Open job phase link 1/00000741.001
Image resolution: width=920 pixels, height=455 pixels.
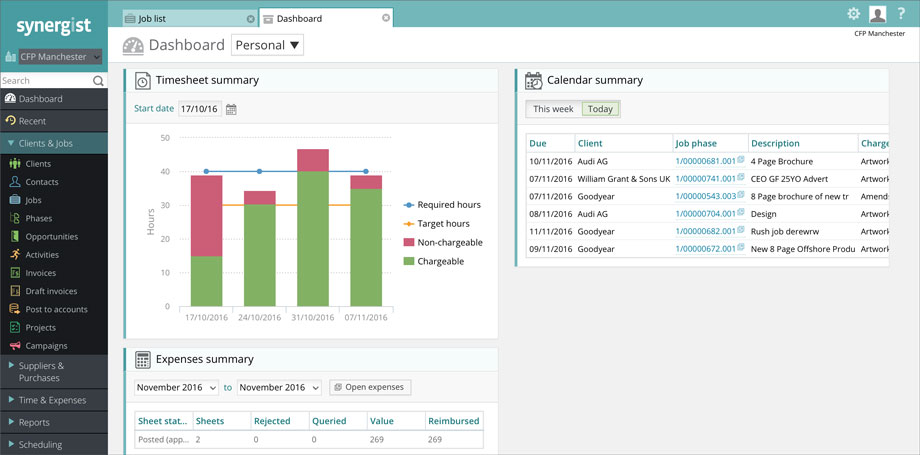tap(705, 178)
